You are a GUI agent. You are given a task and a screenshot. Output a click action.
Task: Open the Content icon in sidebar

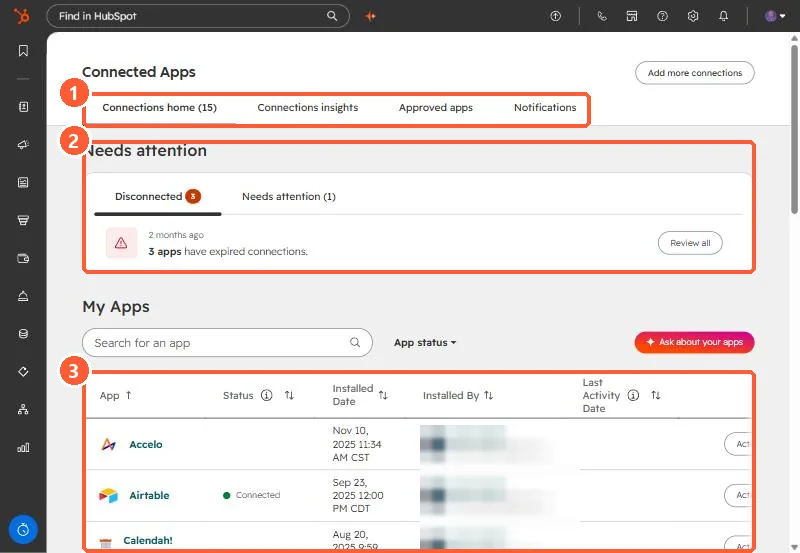click(23, 183)
